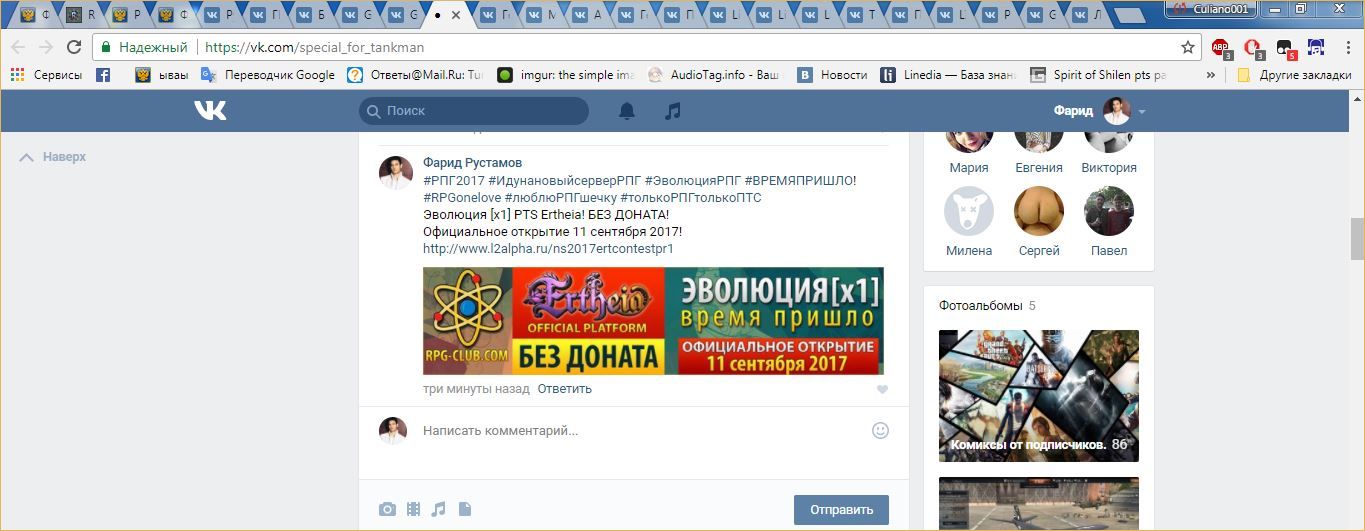Open hashtag #RPGonelove
This screenshot has width=1365, height=531.
(x=462, y=198)
